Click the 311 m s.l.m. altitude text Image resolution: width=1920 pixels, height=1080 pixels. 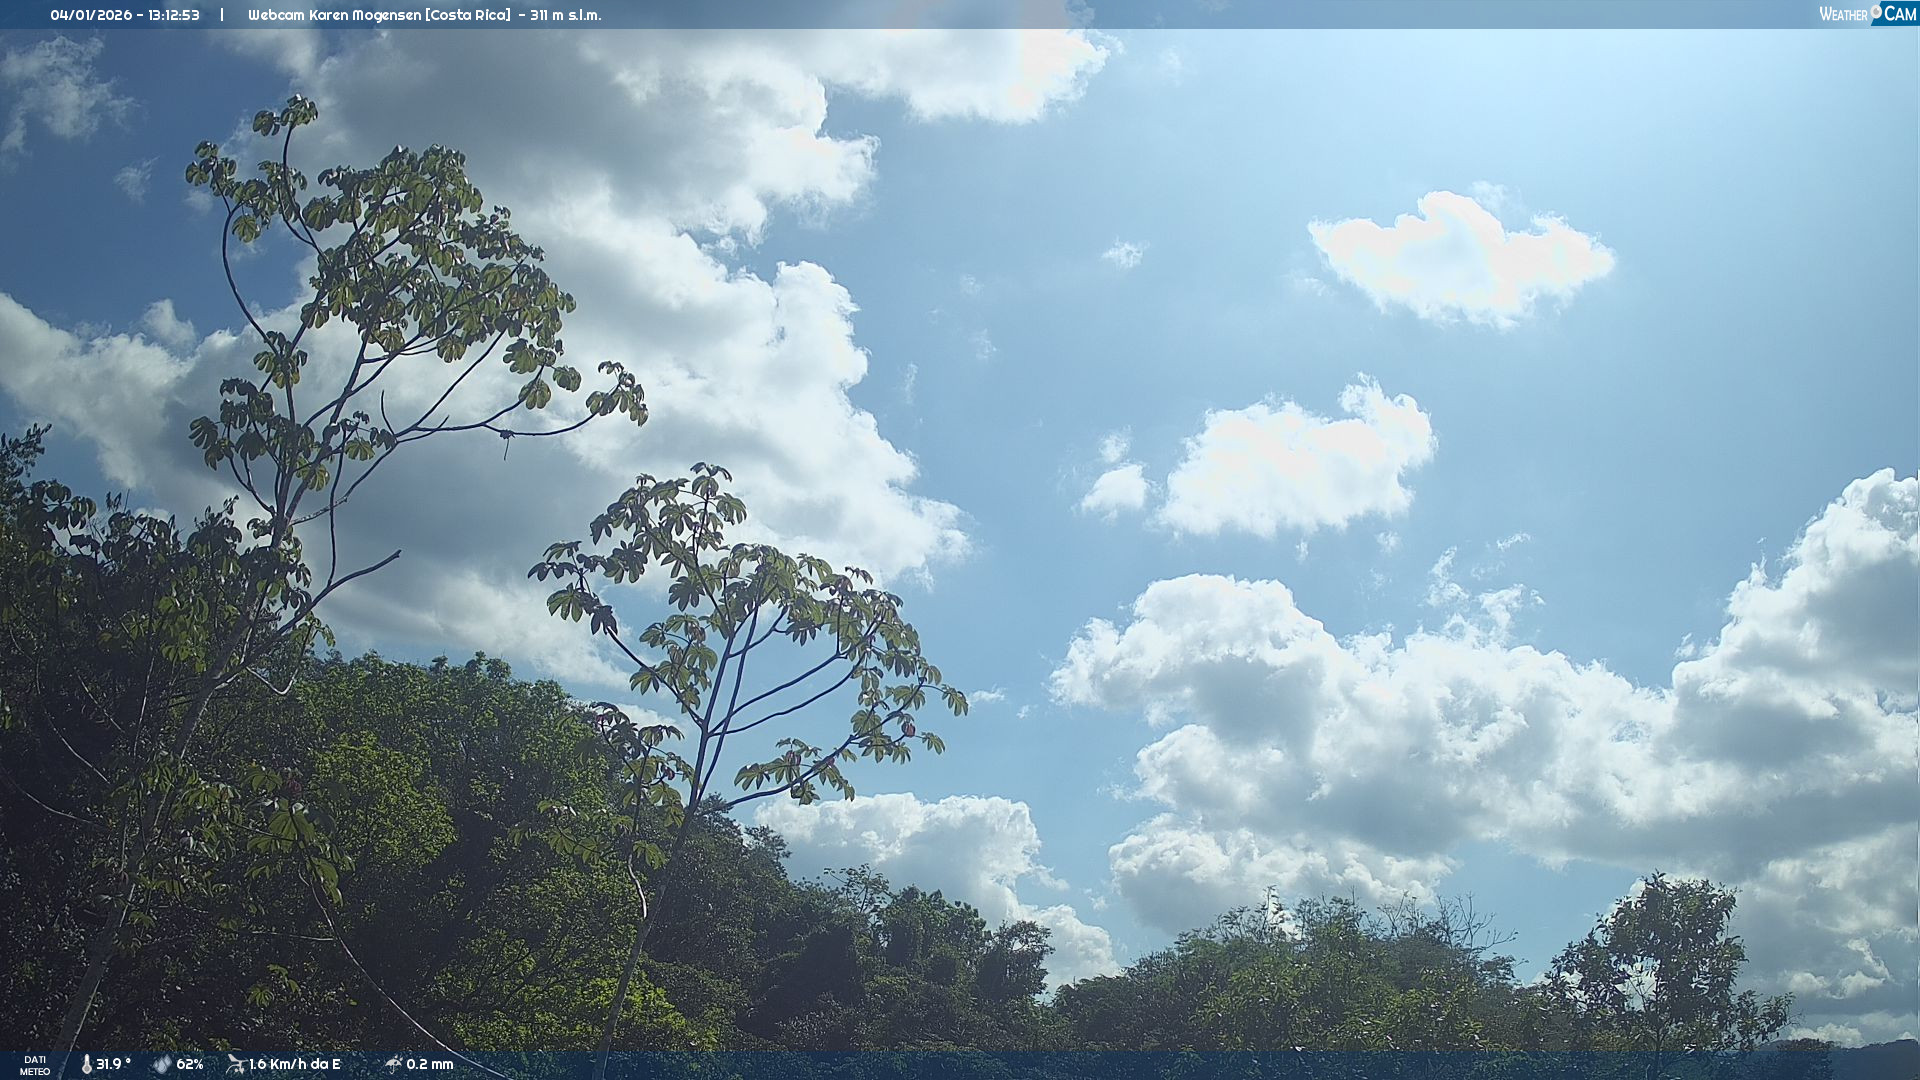click(566, 15)
